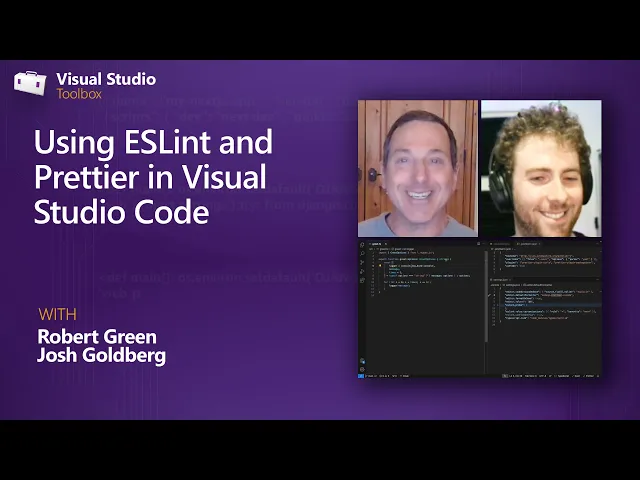Open the Search icon in VS Code sidebar

point(362,253)
